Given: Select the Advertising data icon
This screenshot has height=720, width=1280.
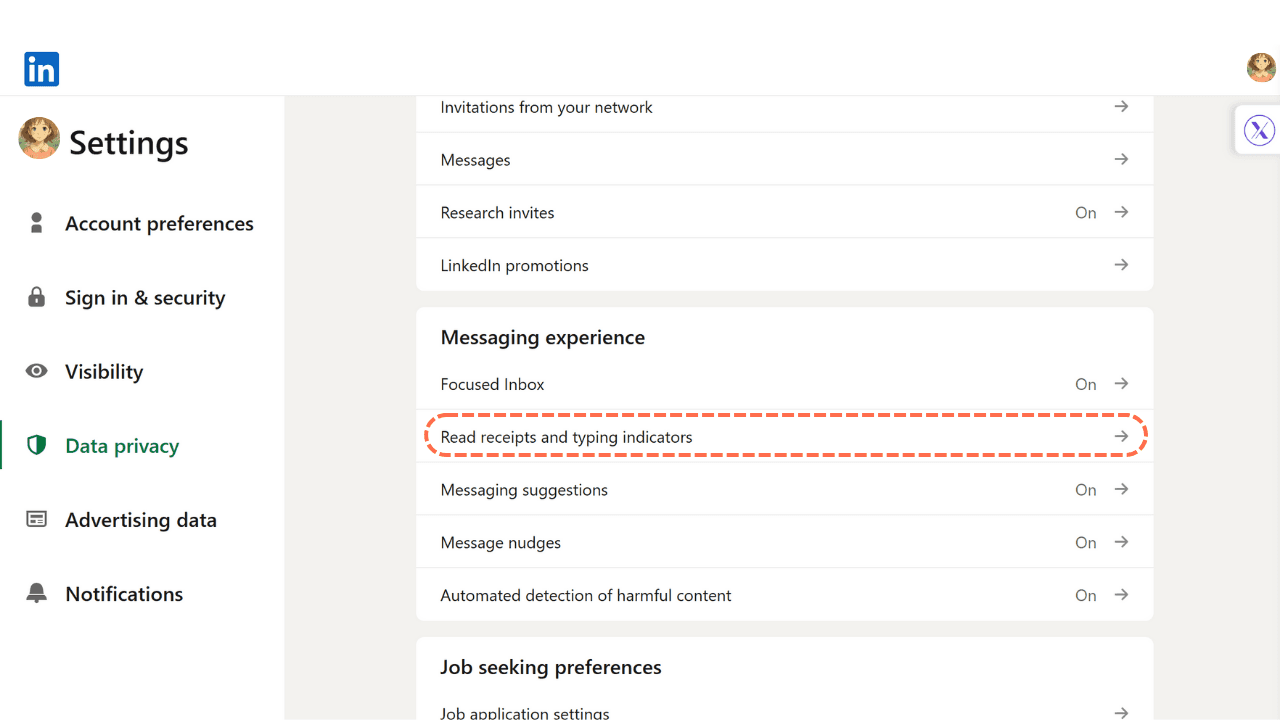Looking at the screenshot, I should click(36, 519).
